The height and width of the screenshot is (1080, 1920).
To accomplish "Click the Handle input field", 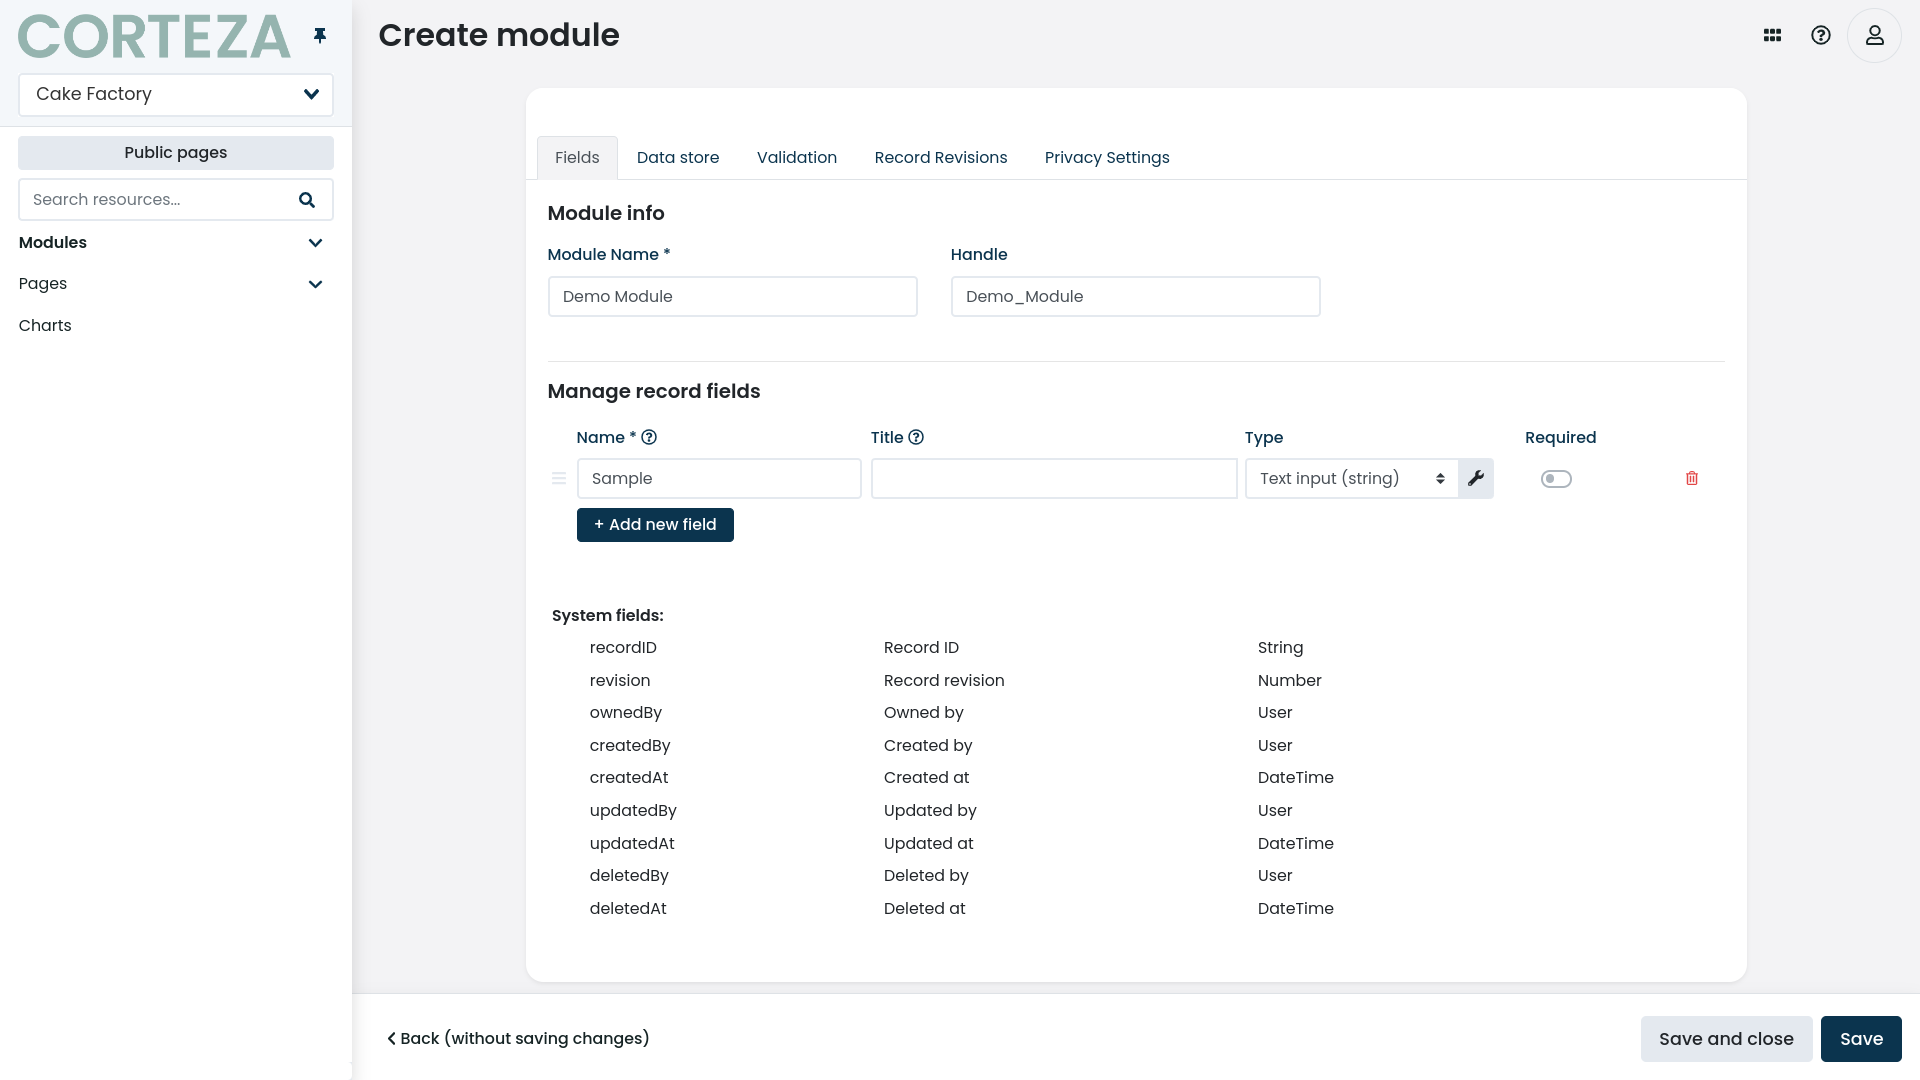I will tap(1136, 297).
